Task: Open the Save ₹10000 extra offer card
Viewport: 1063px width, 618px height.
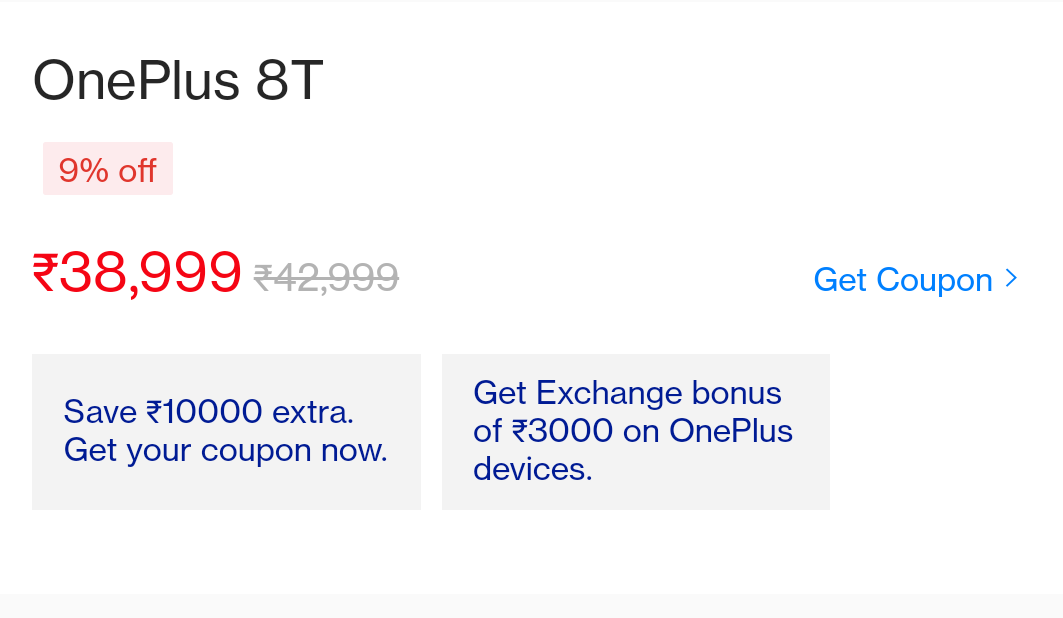Action: point(226,432)
